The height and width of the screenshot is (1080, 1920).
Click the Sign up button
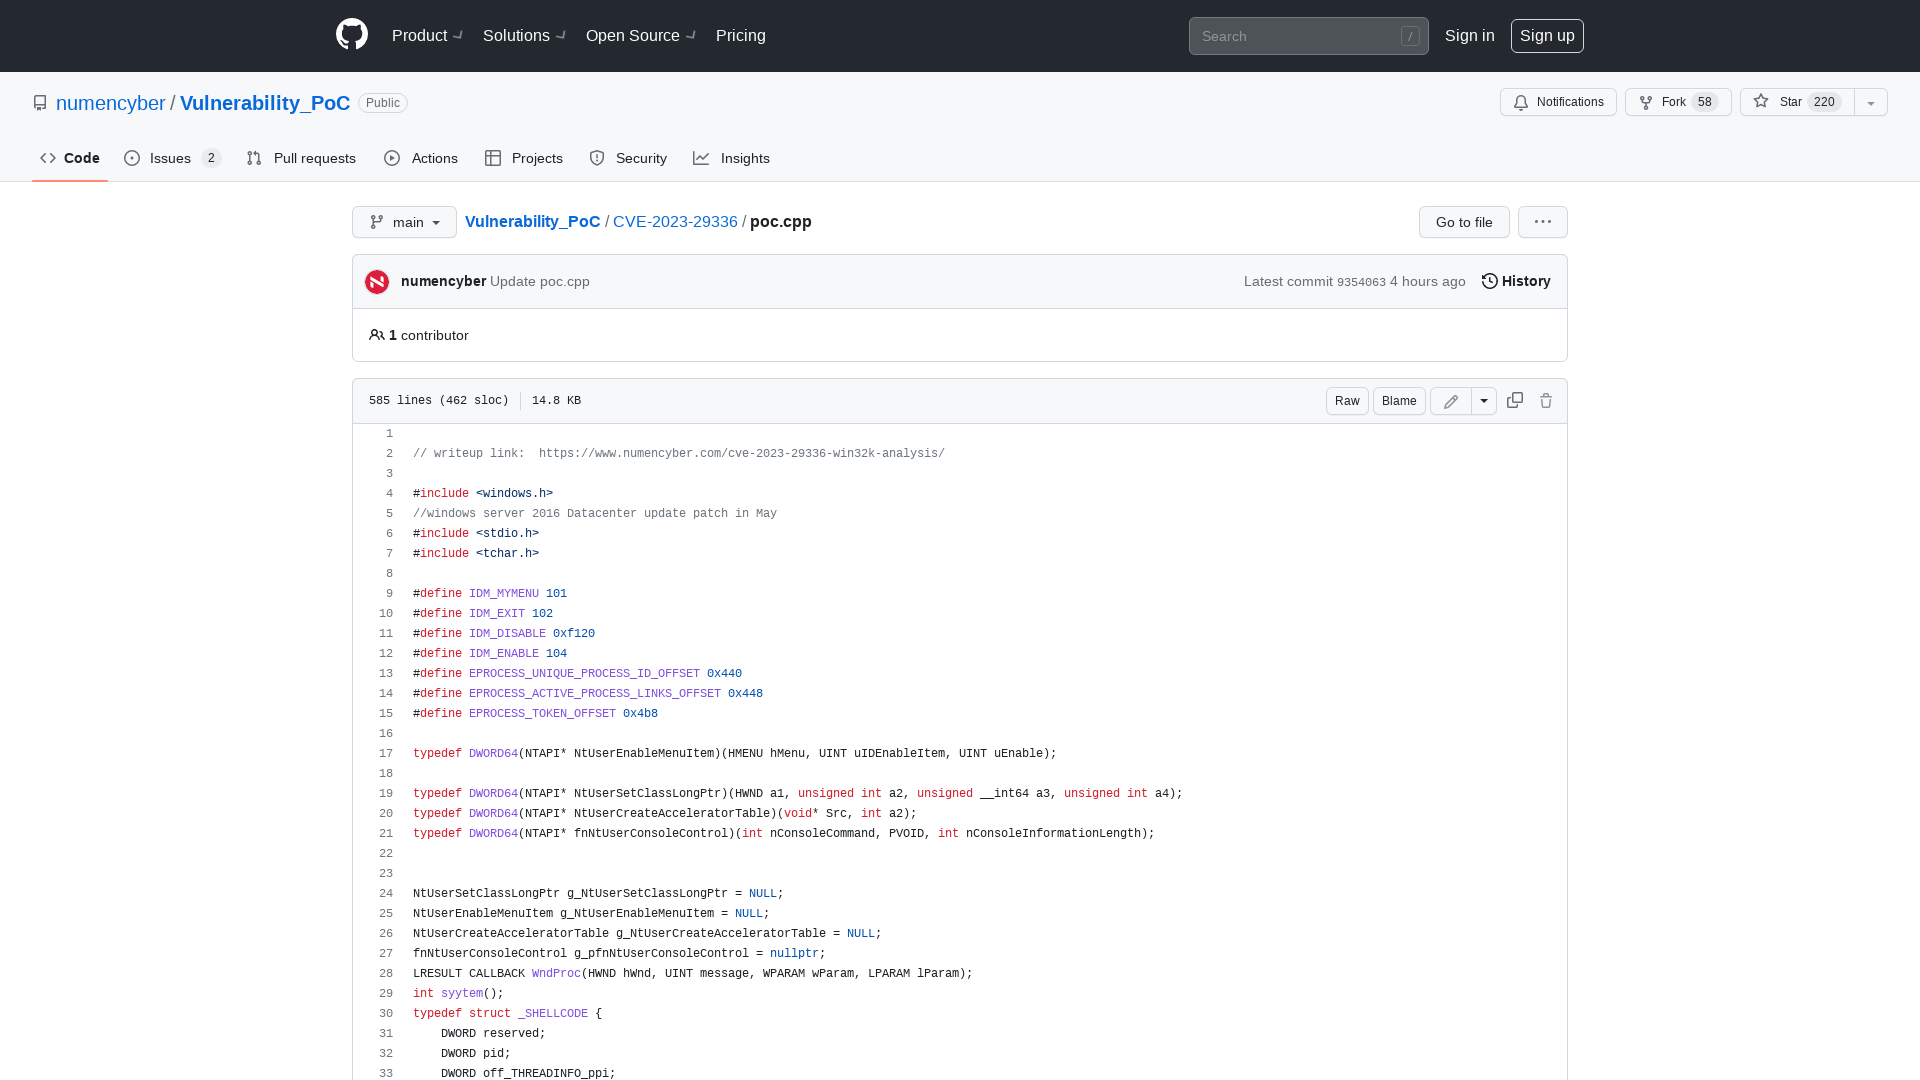[x=1547, y=35]
